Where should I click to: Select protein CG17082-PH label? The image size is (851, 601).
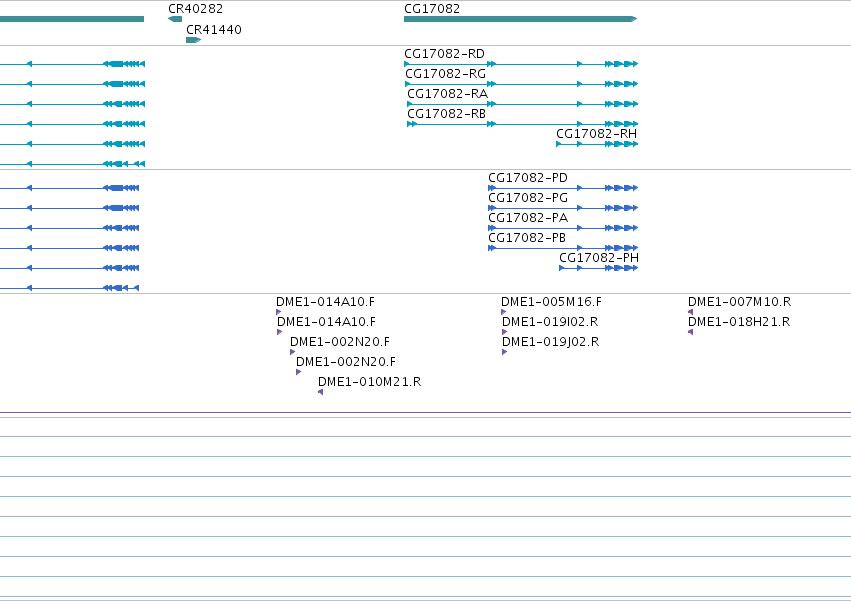pyautogui.click(x=599, y=258)
